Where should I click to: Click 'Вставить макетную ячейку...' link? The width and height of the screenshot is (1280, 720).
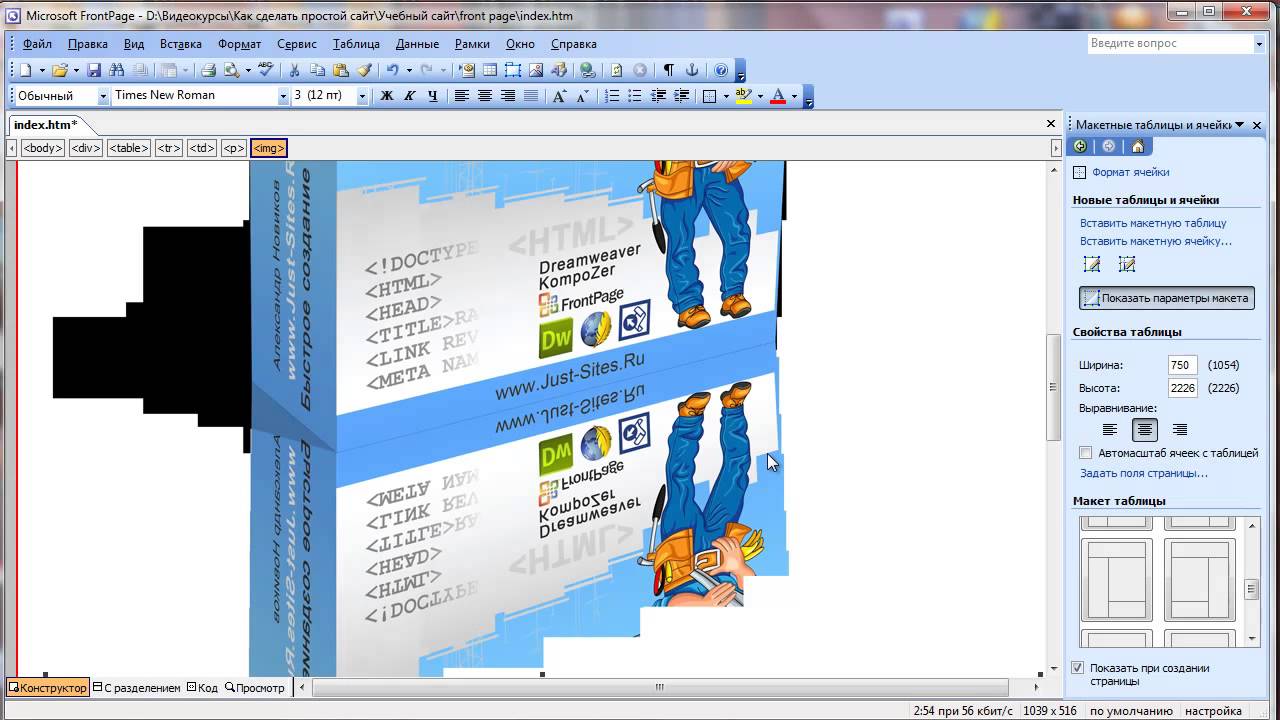tap(1156, 241)
